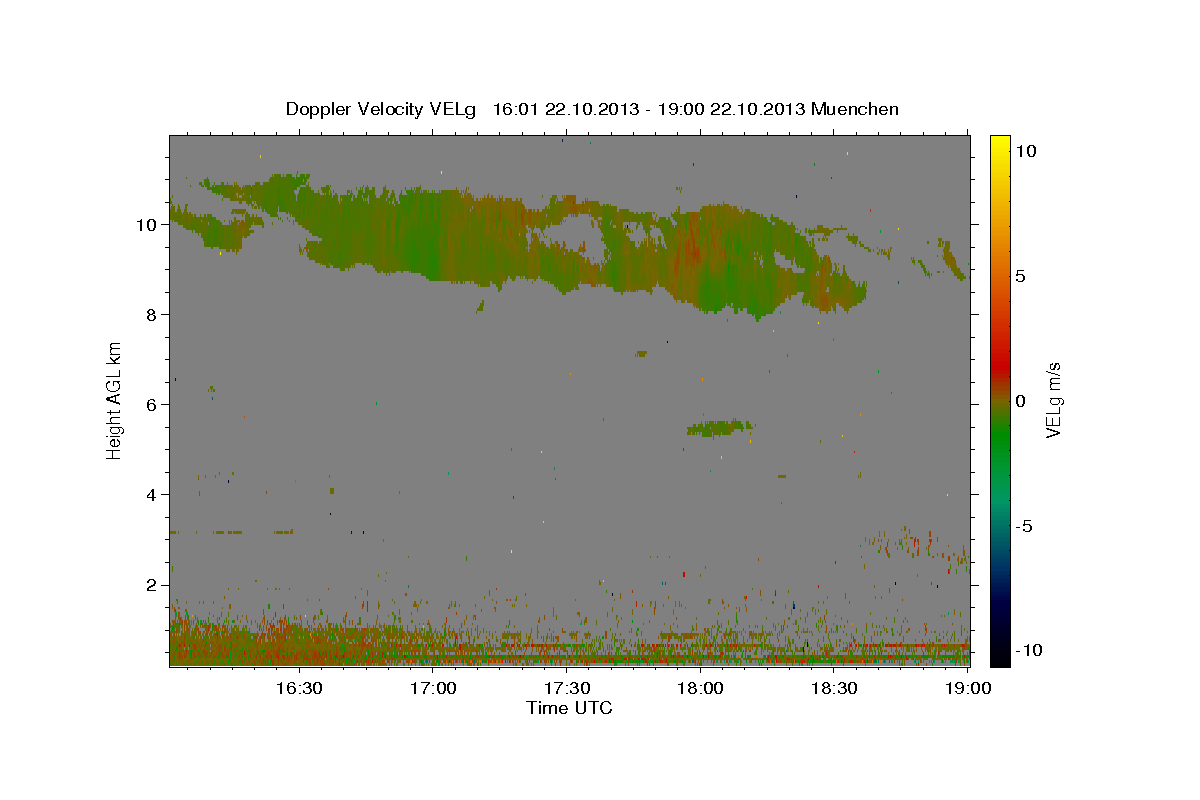Click the colorbar value 5 label
This screenshot has width=1200, height=800.
coord(1020,276)
